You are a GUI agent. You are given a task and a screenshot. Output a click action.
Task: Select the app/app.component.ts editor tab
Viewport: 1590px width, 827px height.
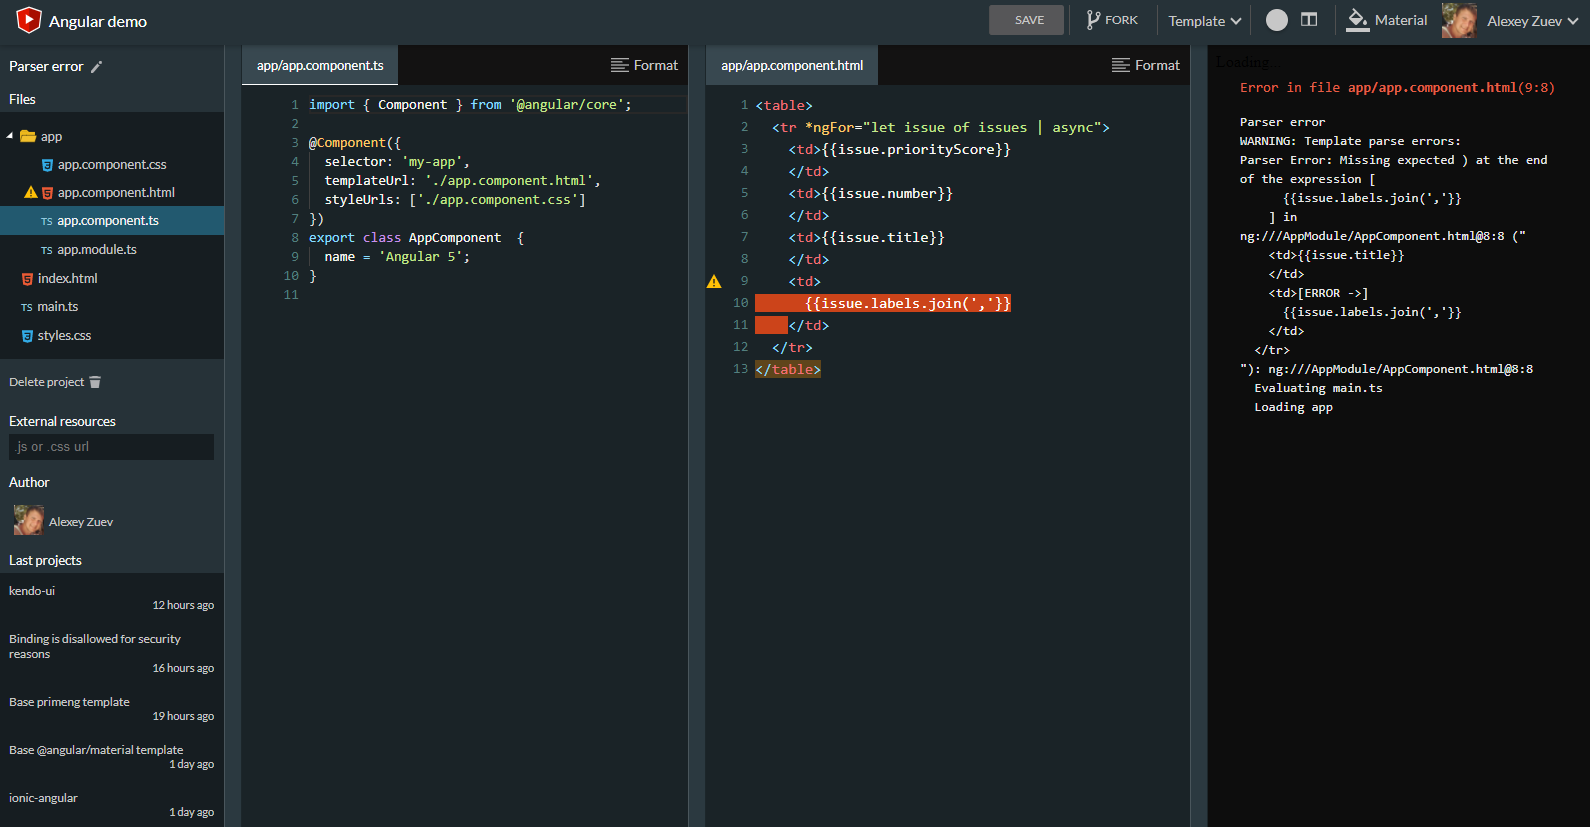click(x=320, y=65)
